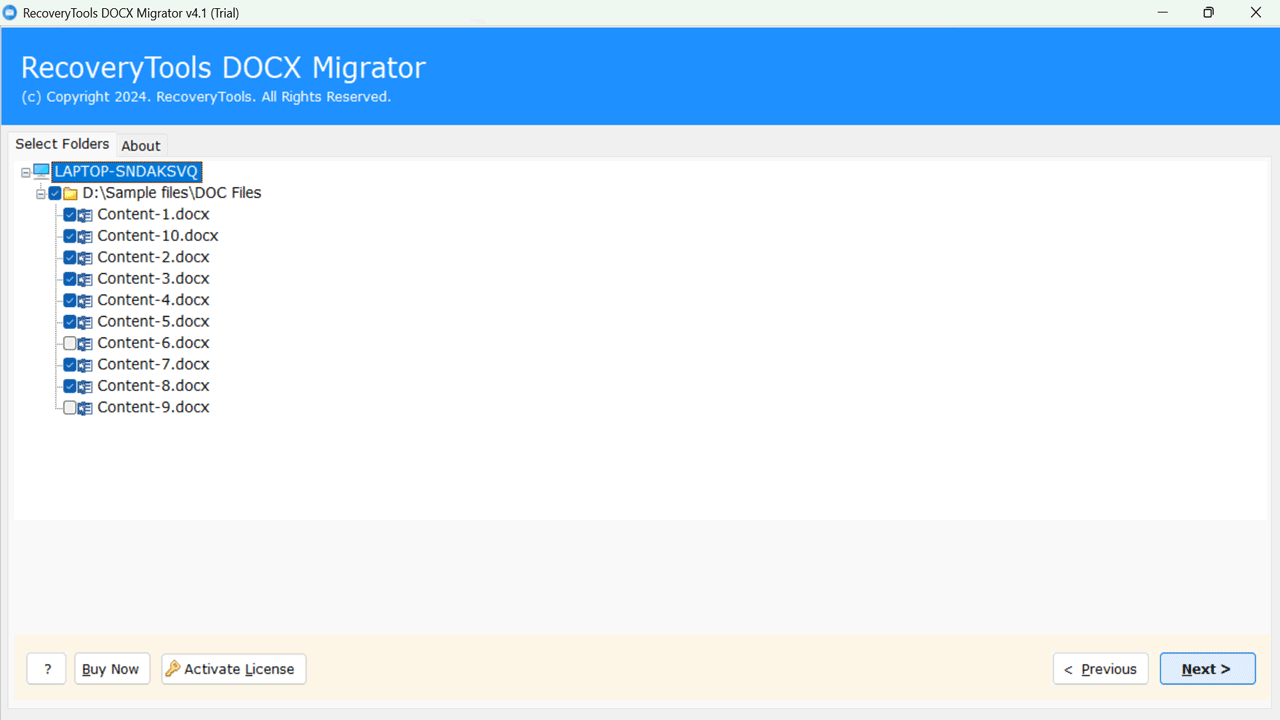Select the Content-9.docx file name
The width and height of the screenshot is (1280, 720).
pos(153,408)
